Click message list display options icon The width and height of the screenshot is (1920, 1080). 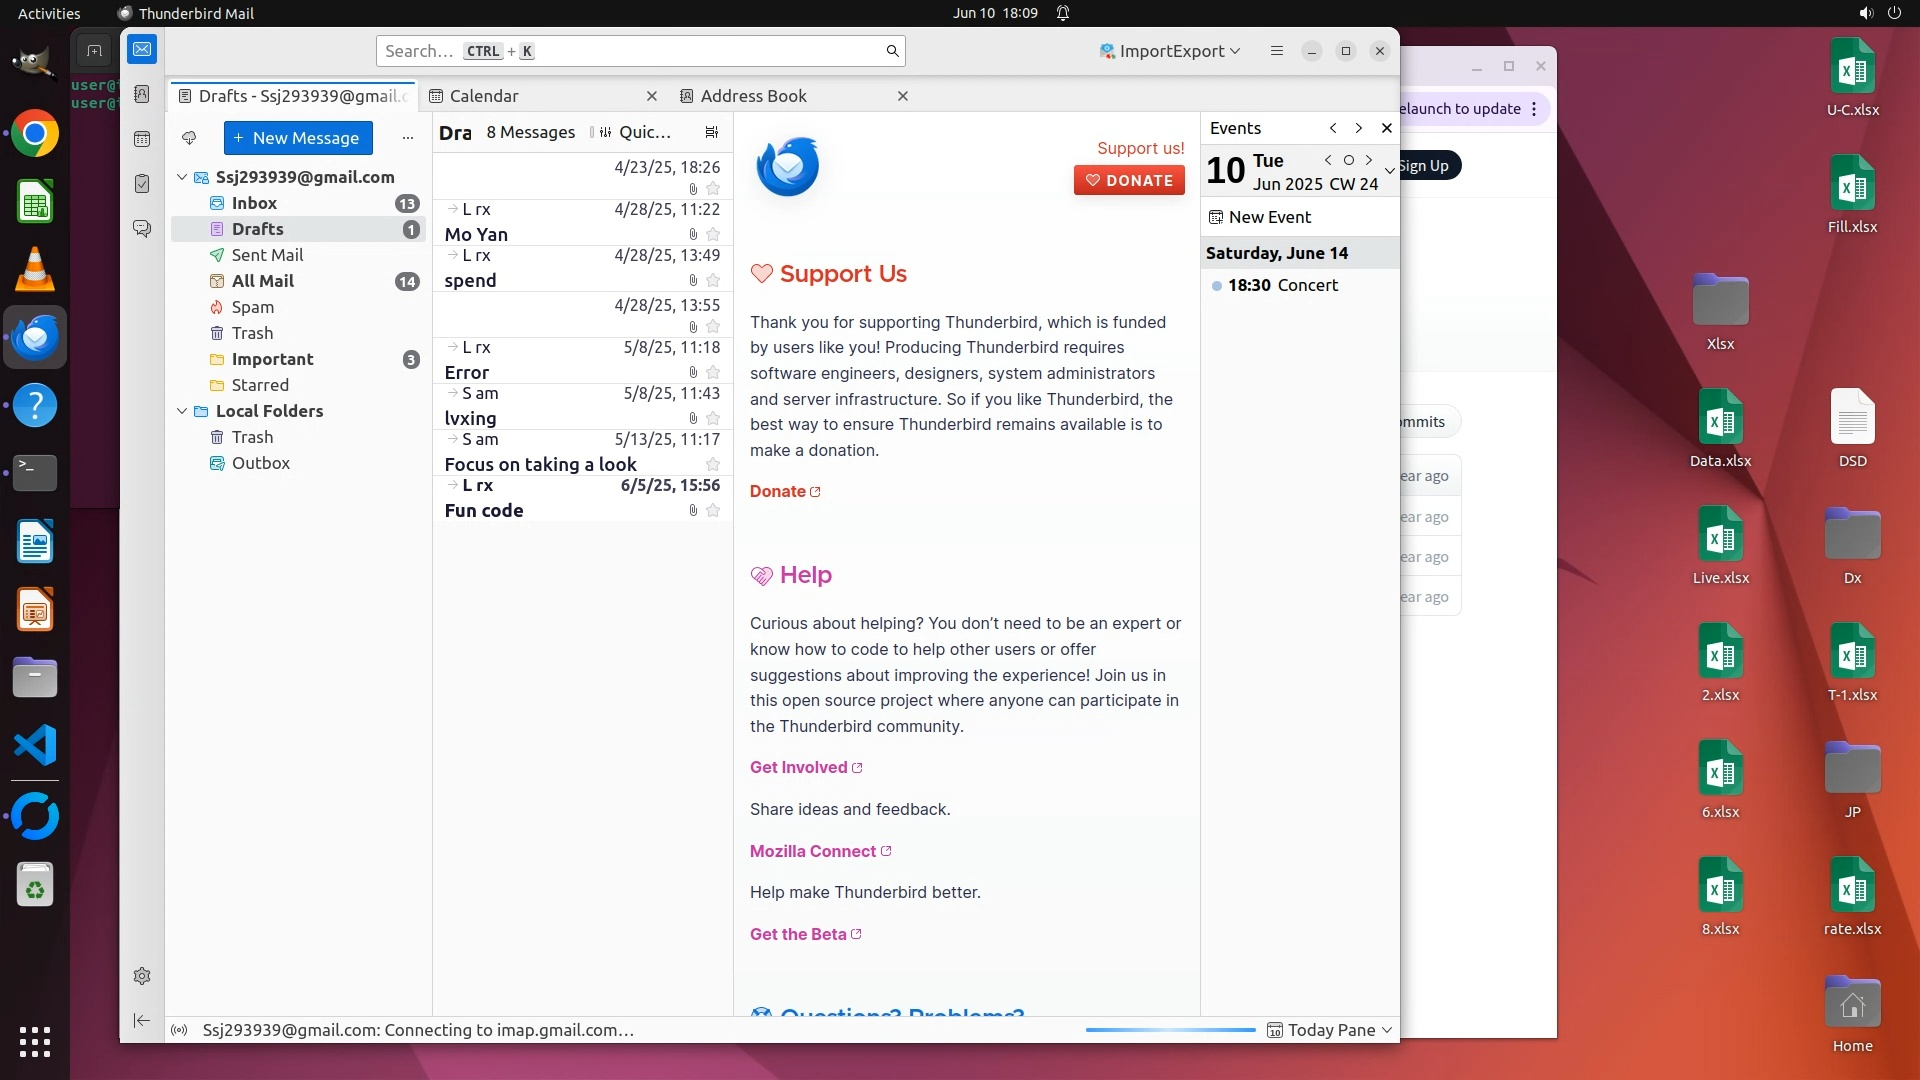[x=712, y=132]
